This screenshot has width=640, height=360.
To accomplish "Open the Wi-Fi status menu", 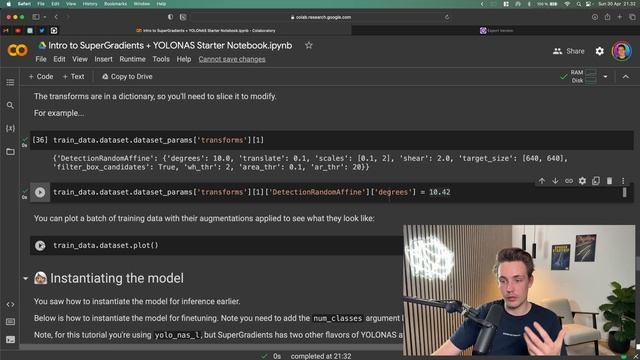I will point(567,4).
